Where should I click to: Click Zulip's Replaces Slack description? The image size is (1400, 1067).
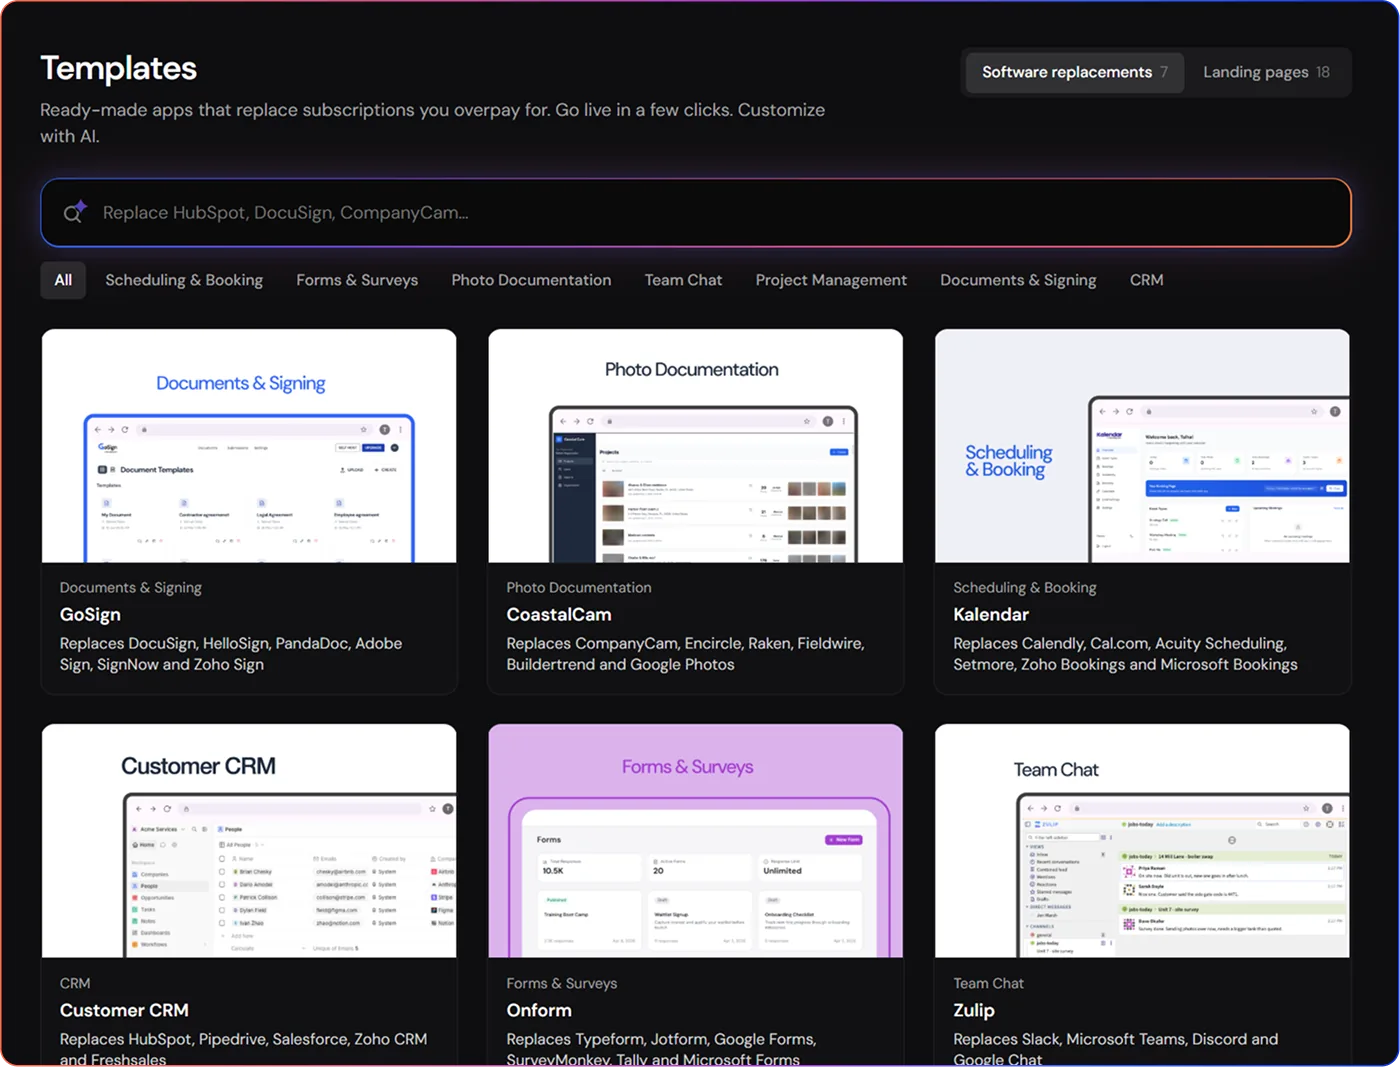point(1116,1048)
